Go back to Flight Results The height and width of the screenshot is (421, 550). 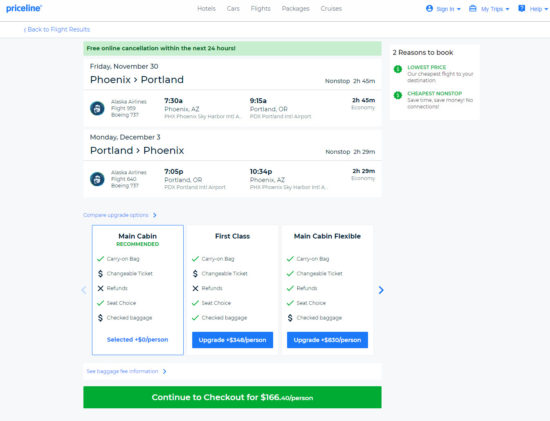pos(57,29)
